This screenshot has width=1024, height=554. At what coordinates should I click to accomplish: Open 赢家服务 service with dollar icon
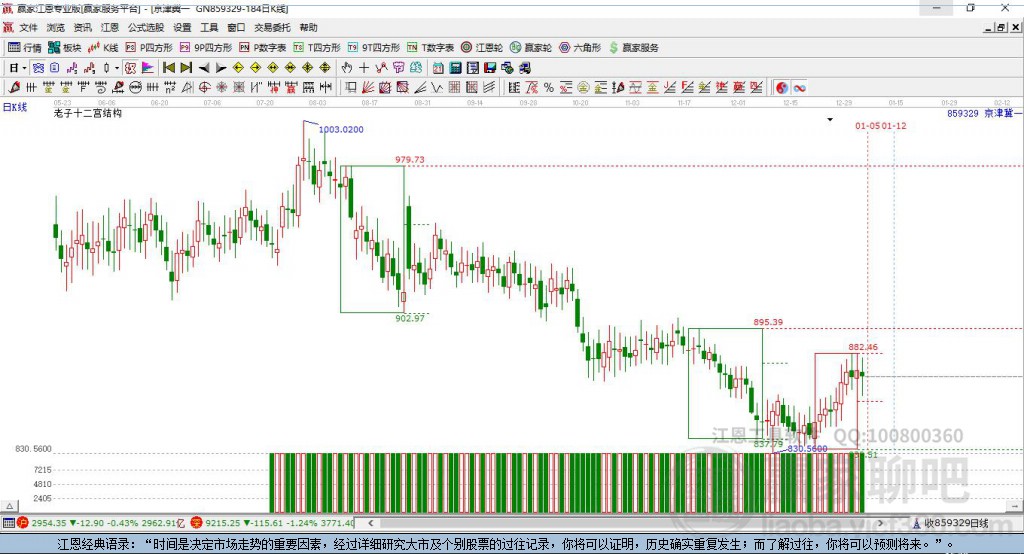(634, 48)
